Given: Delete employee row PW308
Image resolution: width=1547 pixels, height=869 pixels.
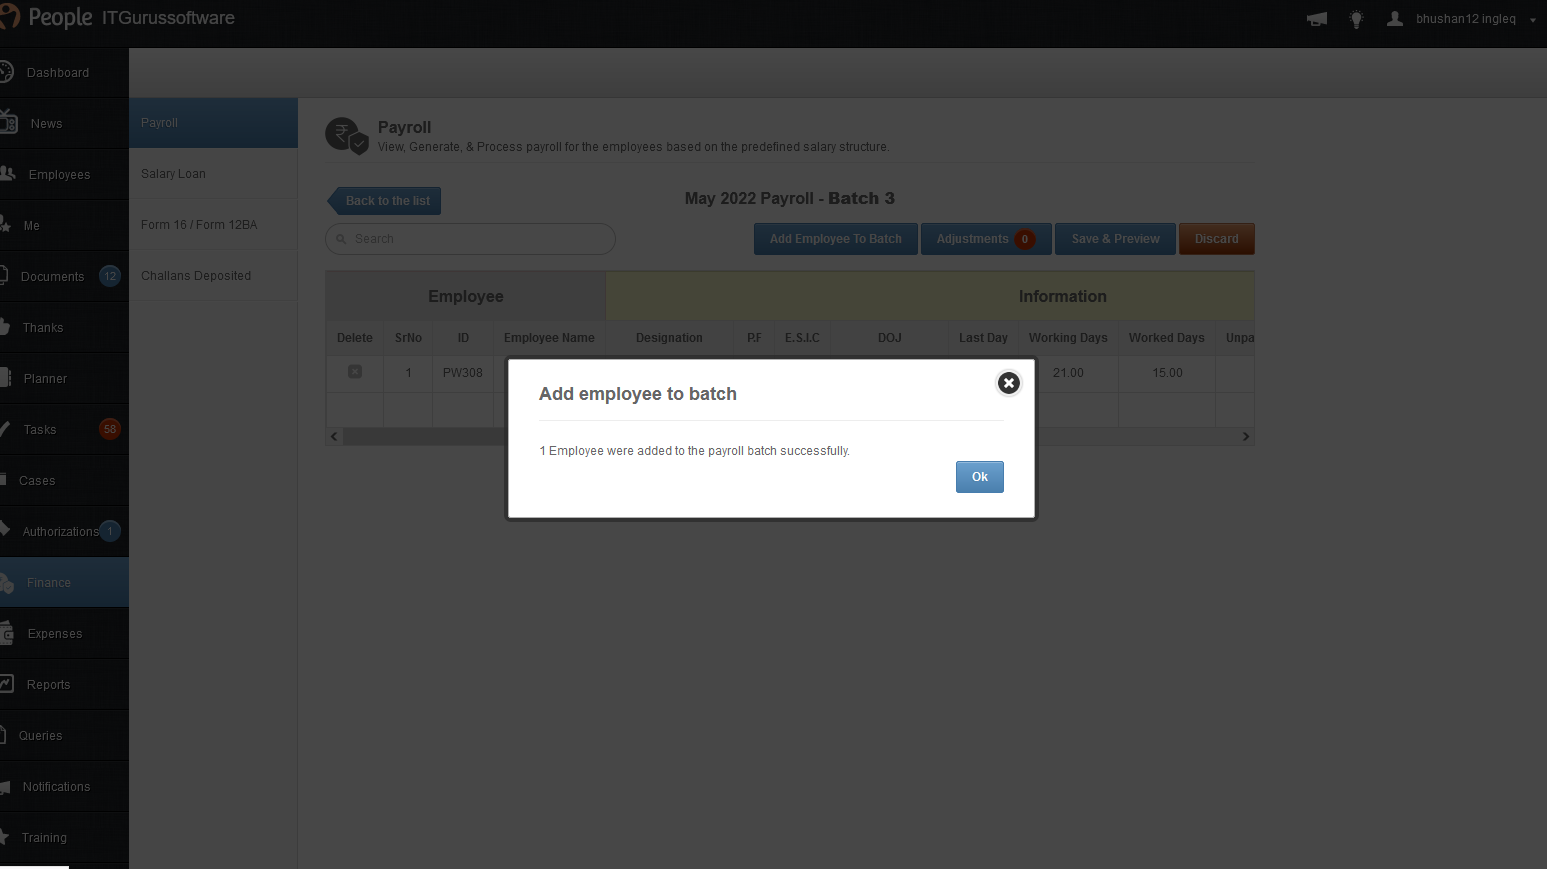Looking at the screenshot, I should 355,372.
